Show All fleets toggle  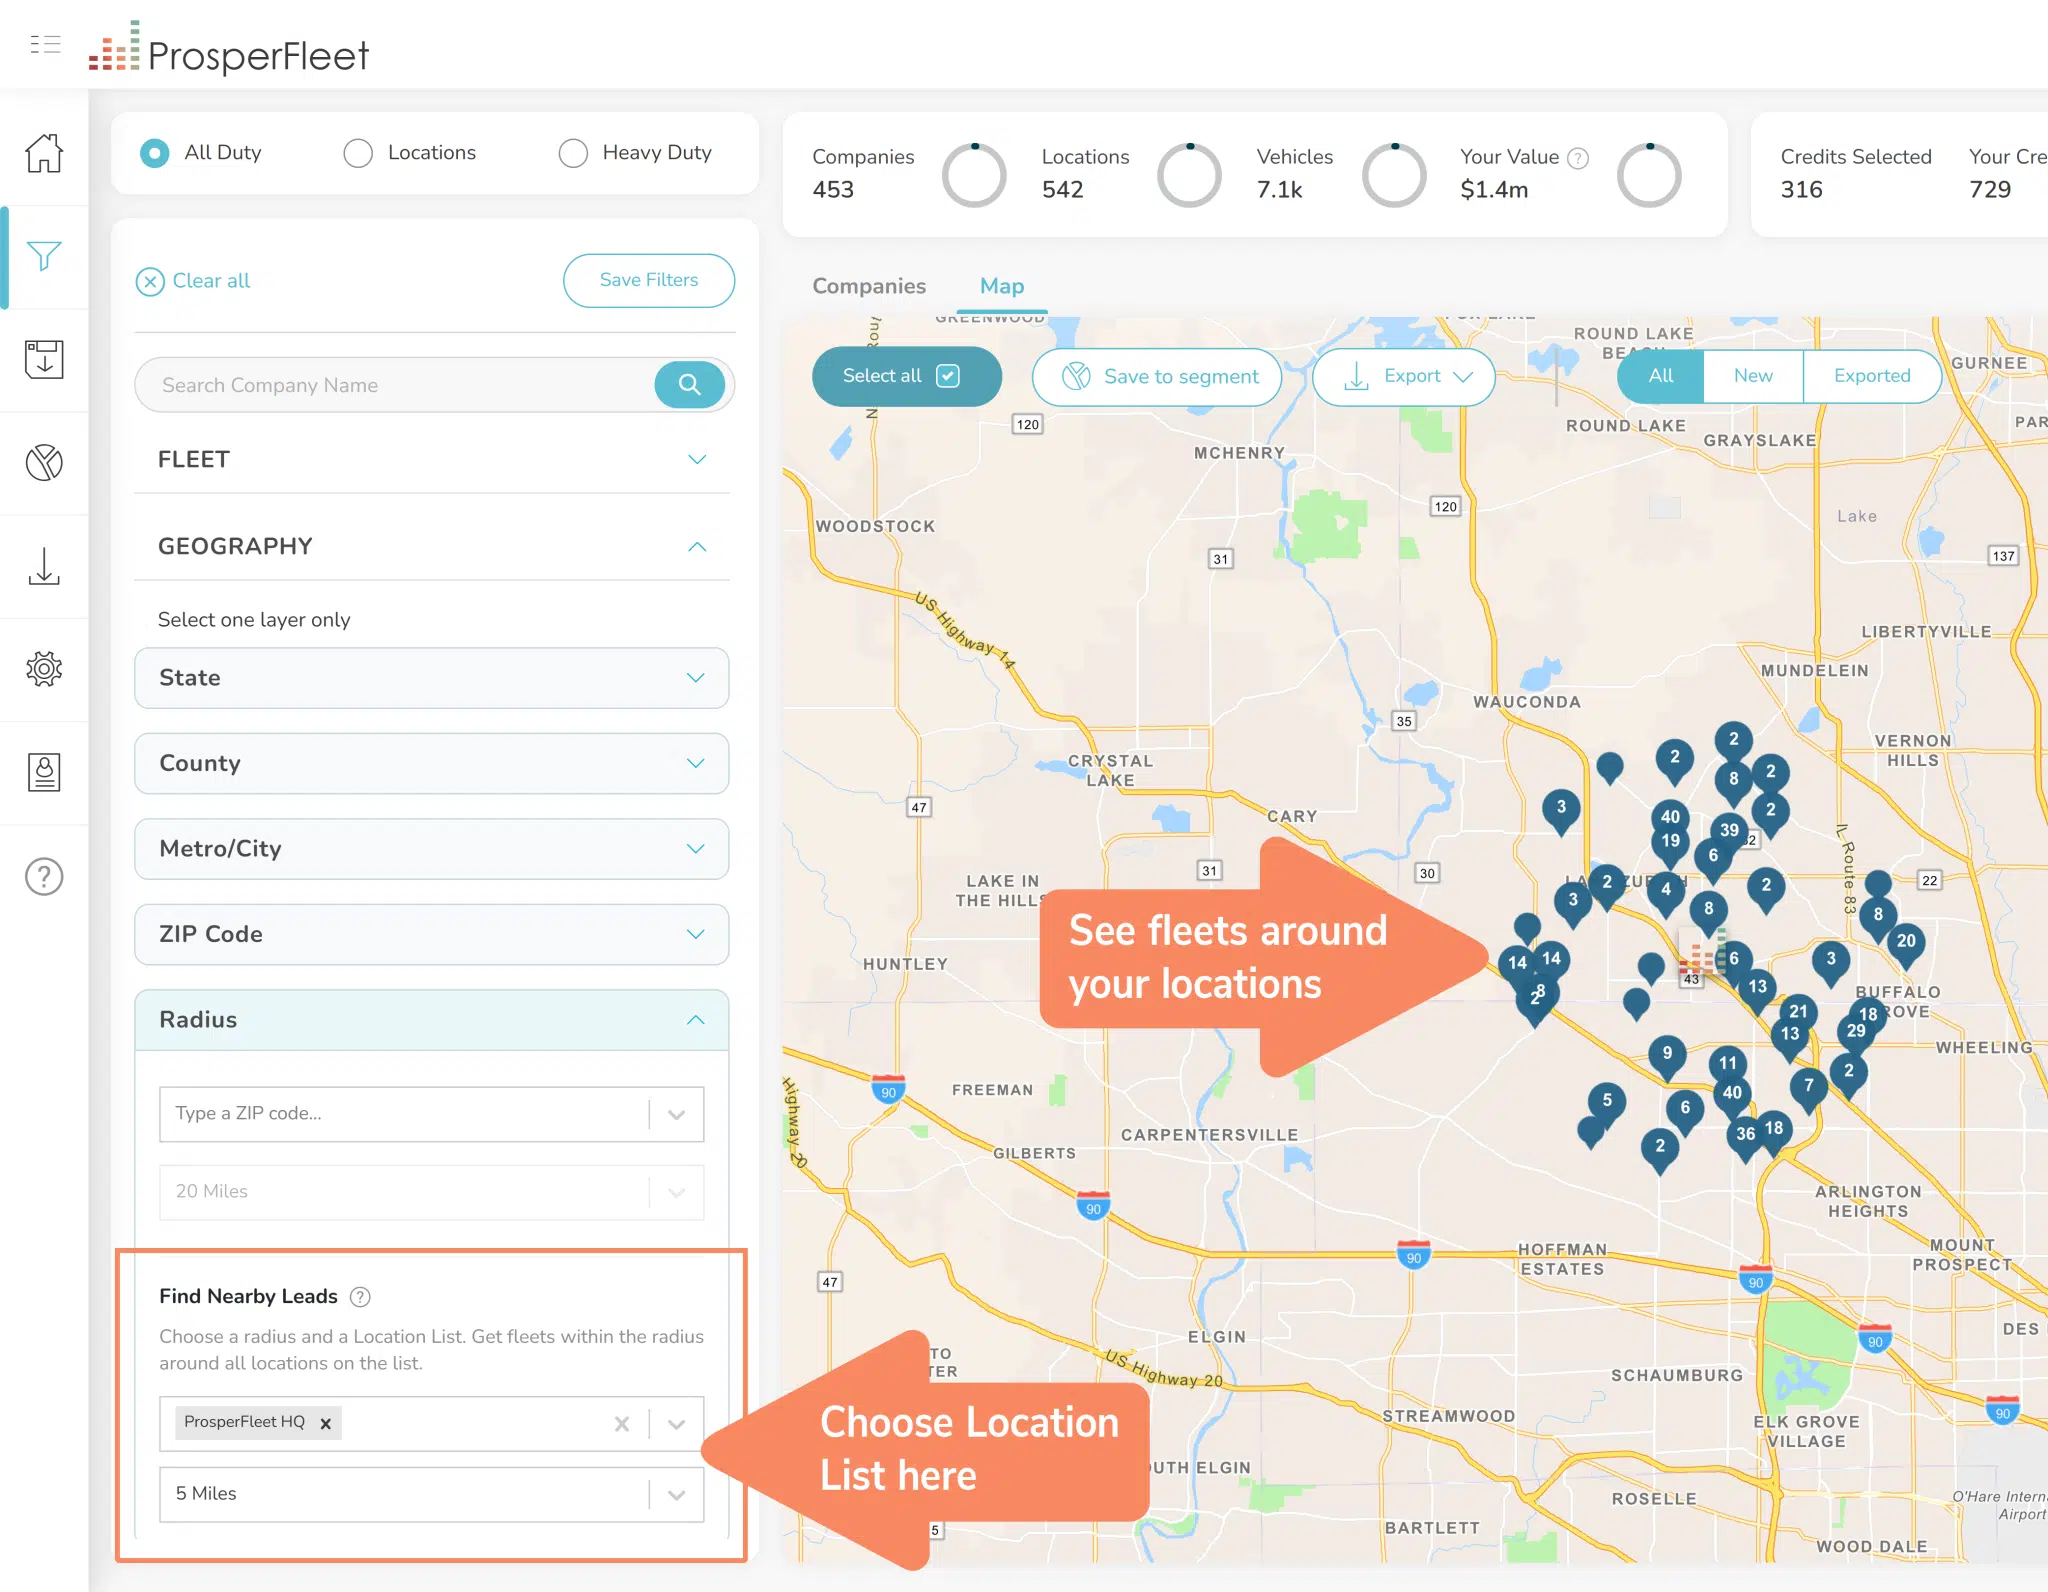tap(1660, 376)
